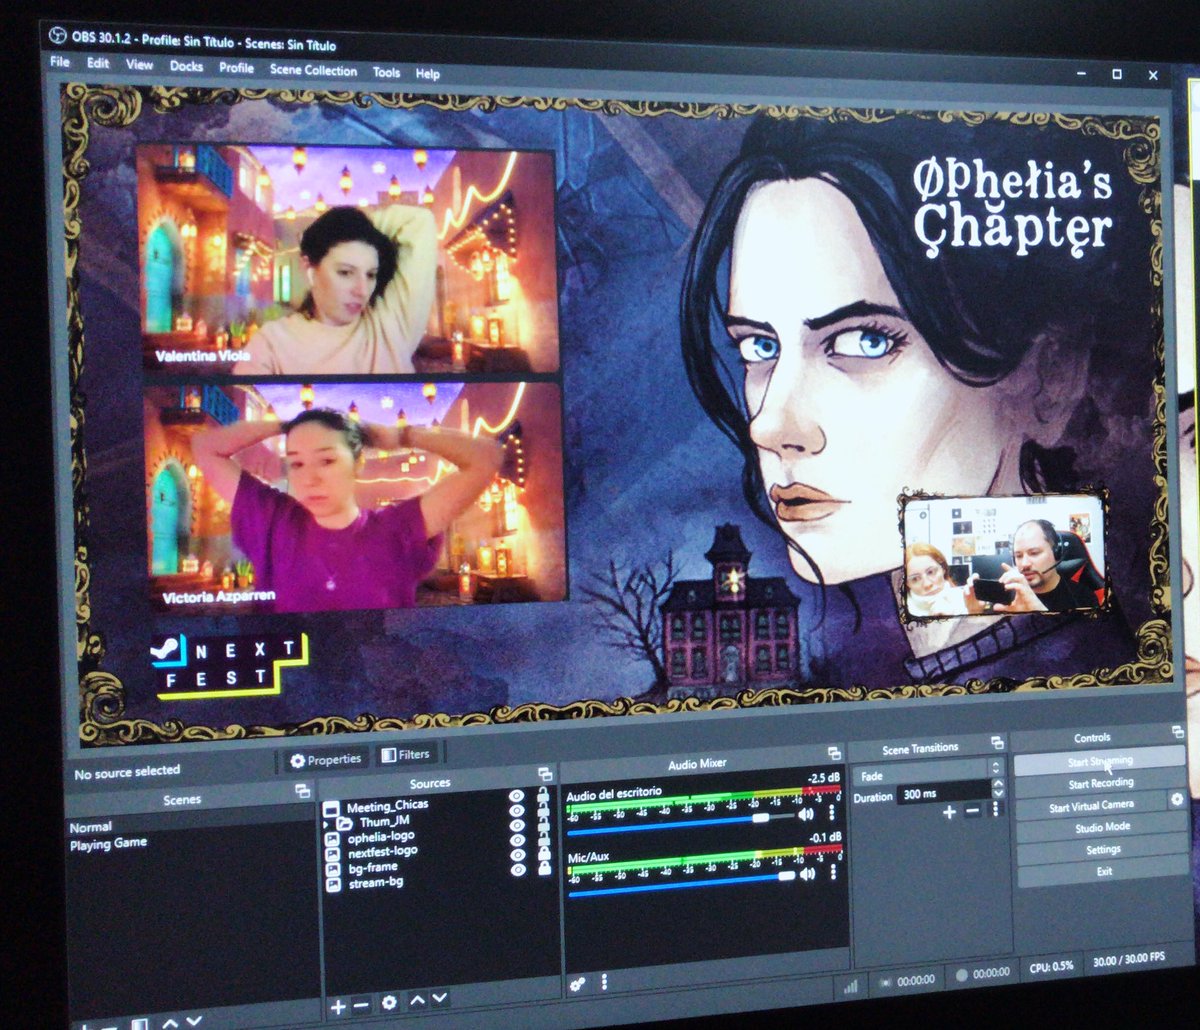The width and height of the screenshot is (1200, 1030).
Task: Remove selected source with minus
Action: click(x=361, y=1006)
